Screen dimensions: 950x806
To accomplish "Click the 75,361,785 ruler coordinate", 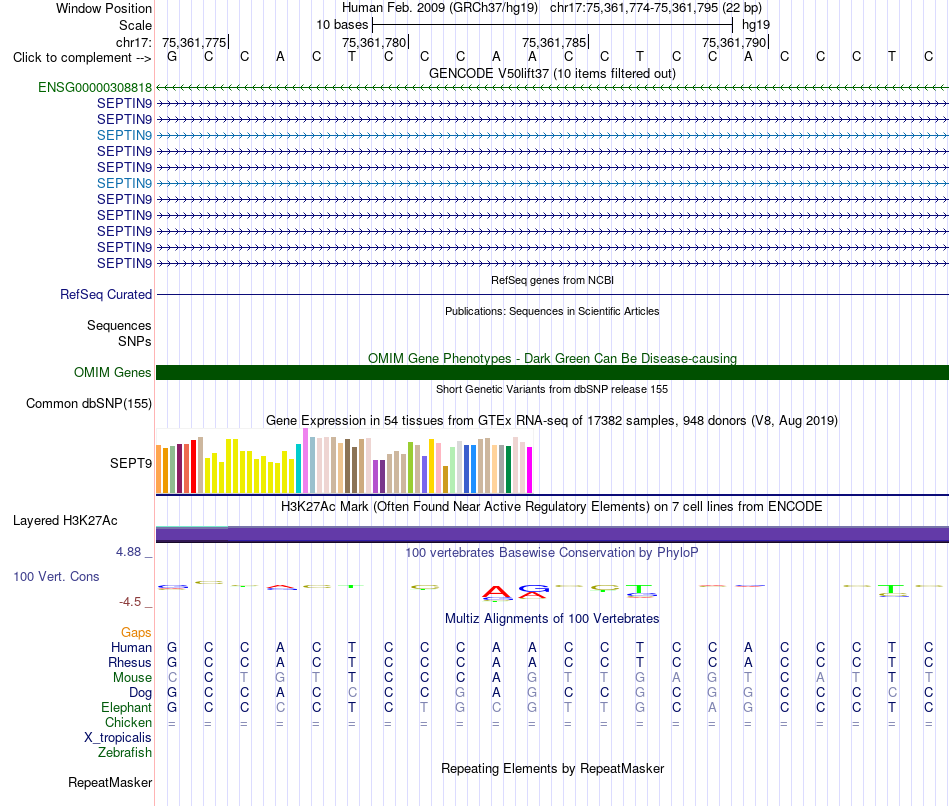I will pos(554,42).
